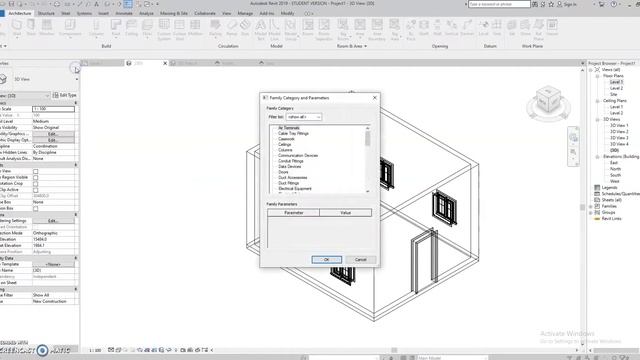Select the Level datum tool
Viewport: 640px width, 360px height.
pyautogui.click(x=483, y=27)
